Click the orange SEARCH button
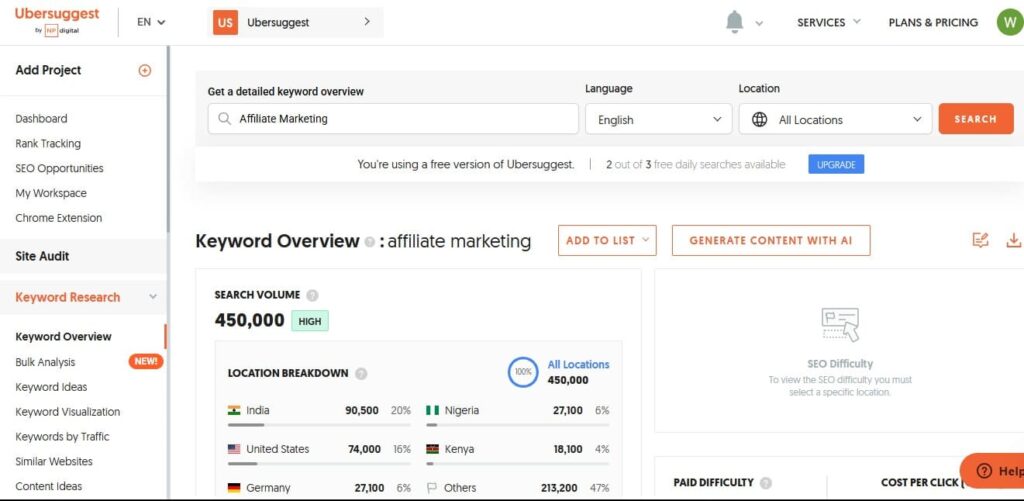The width and height of the screenshot is (1024, 501). pyautogui.click(x=976, y=119)
